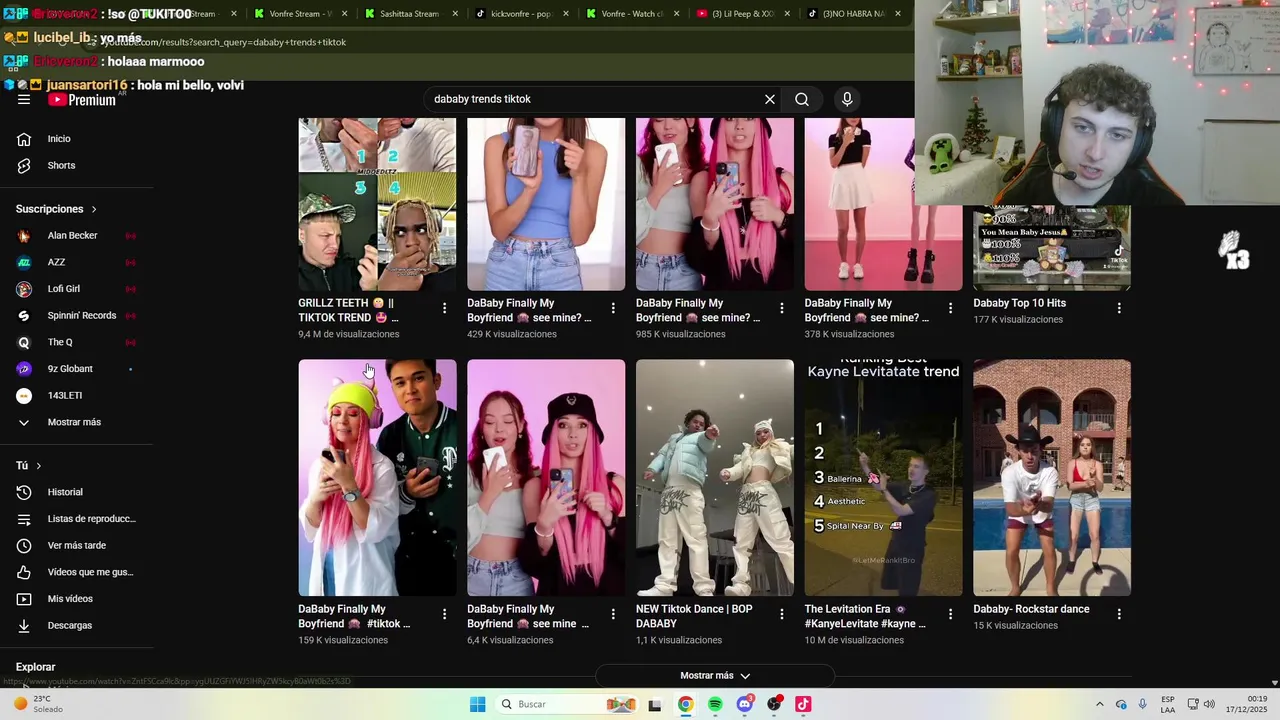
Task: Expand Mostrar más under subscriptions
Action: tap(76, 422)
